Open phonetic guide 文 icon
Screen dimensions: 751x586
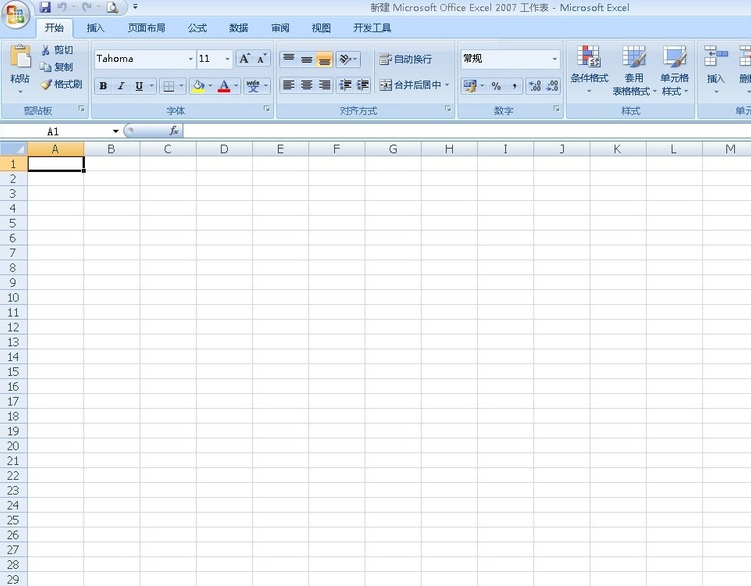(x=253, y=86)
